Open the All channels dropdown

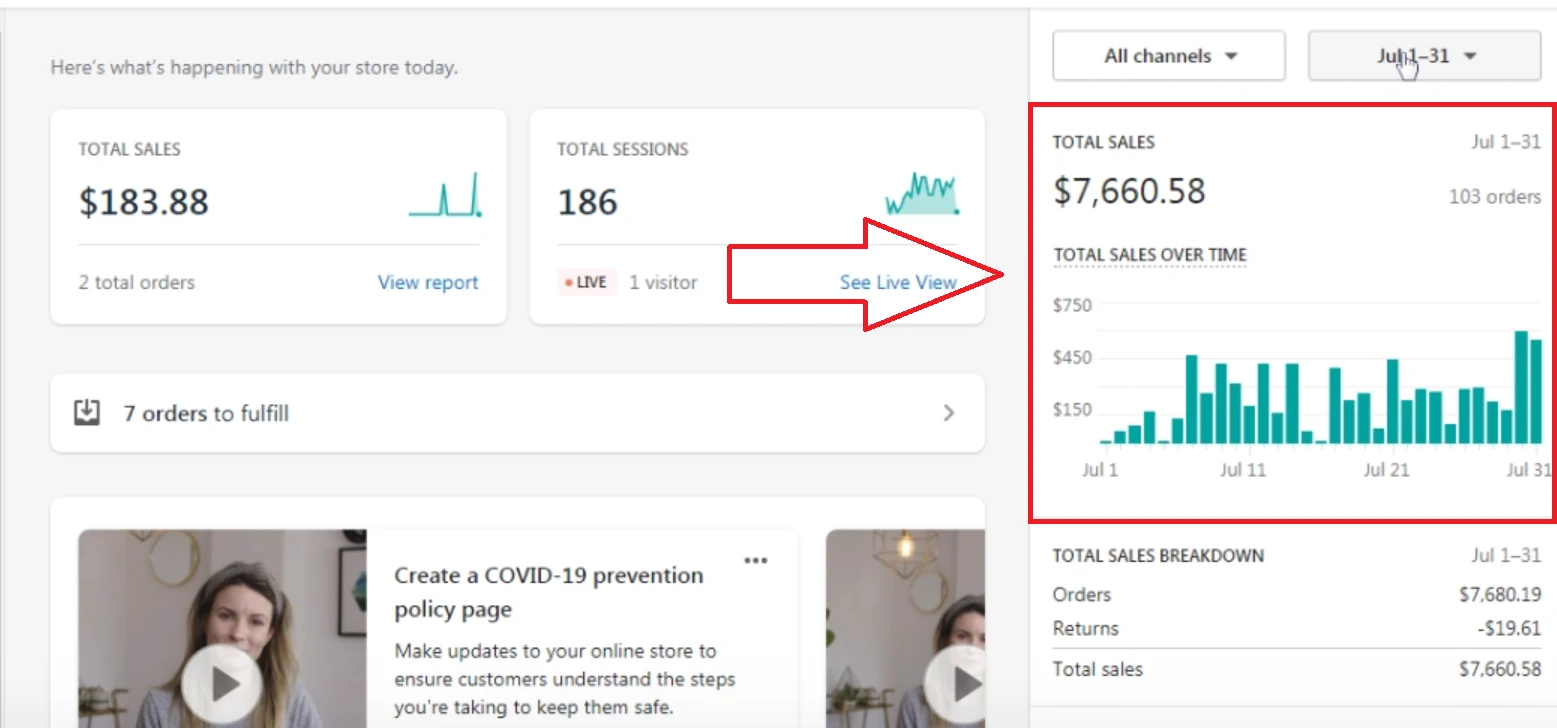pos(1168,56)
